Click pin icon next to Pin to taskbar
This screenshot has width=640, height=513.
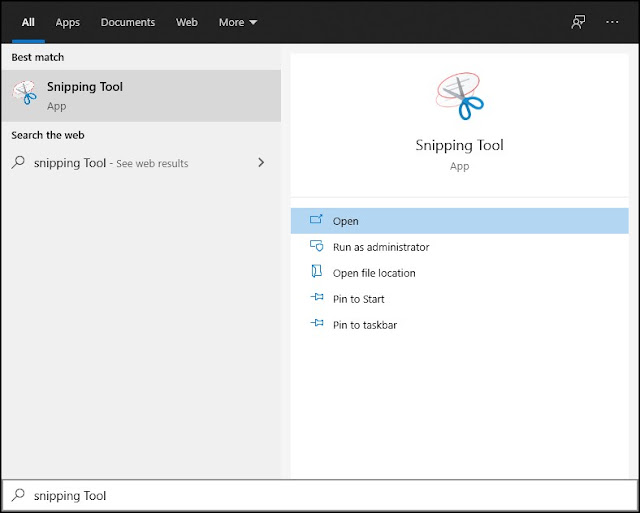tap(317, 323)
